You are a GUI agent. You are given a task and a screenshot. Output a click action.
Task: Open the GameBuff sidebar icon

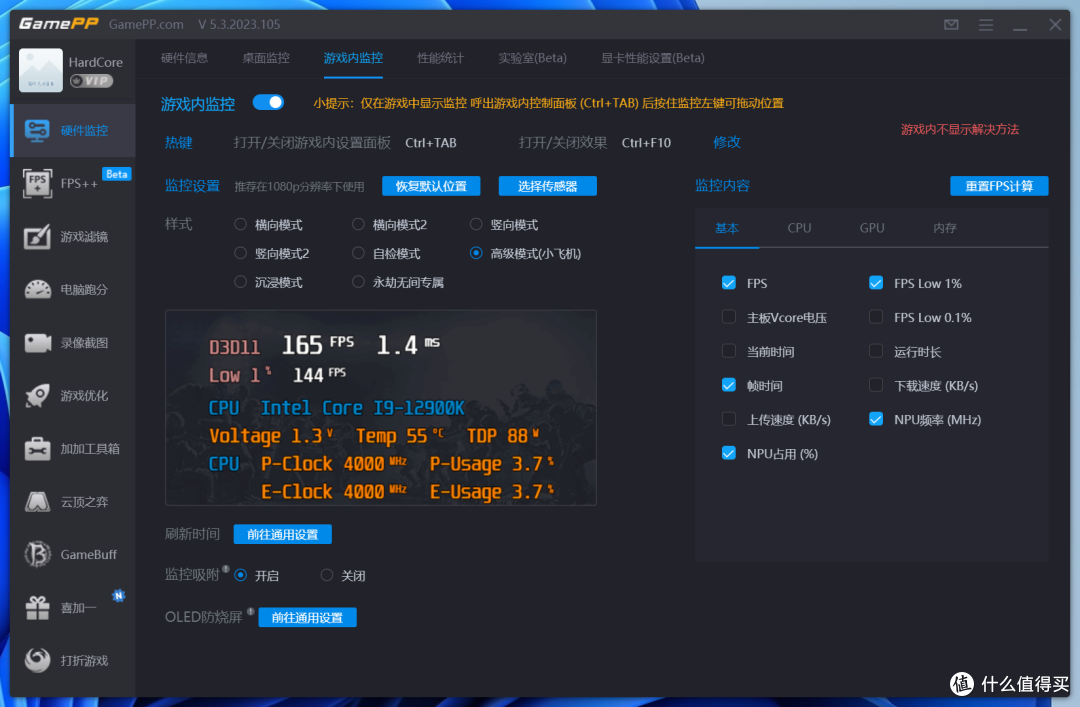coord(37,555)
